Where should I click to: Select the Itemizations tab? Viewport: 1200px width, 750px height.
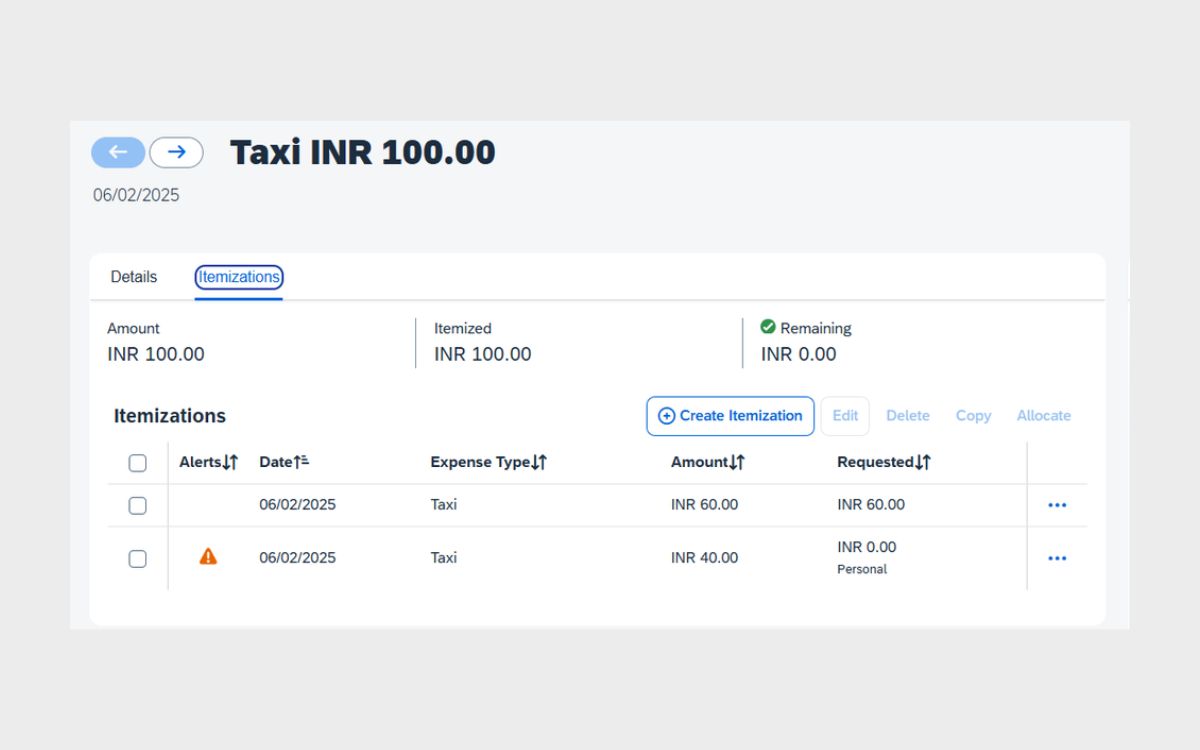[238, 277]
